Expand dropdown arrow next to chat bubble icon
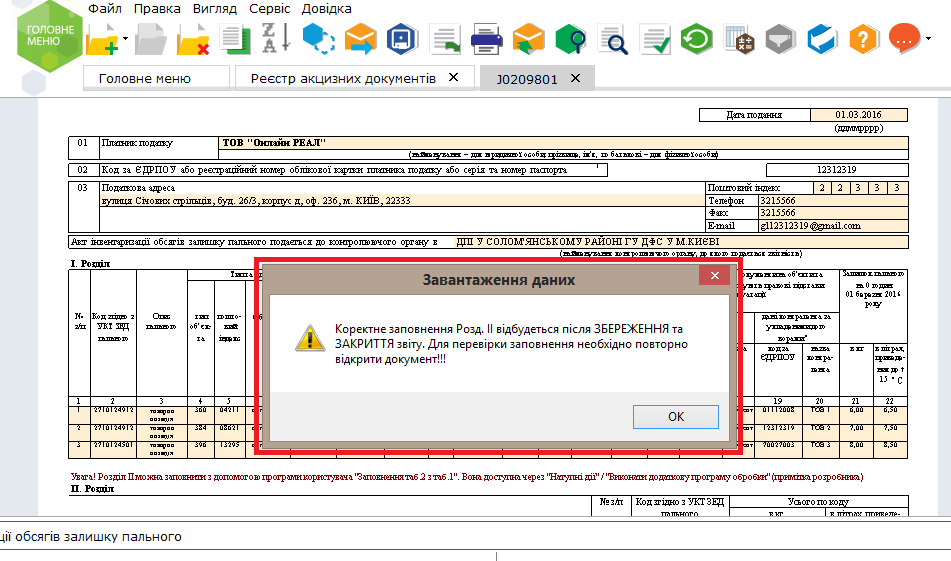951x561 pixels. click(929, 40)
